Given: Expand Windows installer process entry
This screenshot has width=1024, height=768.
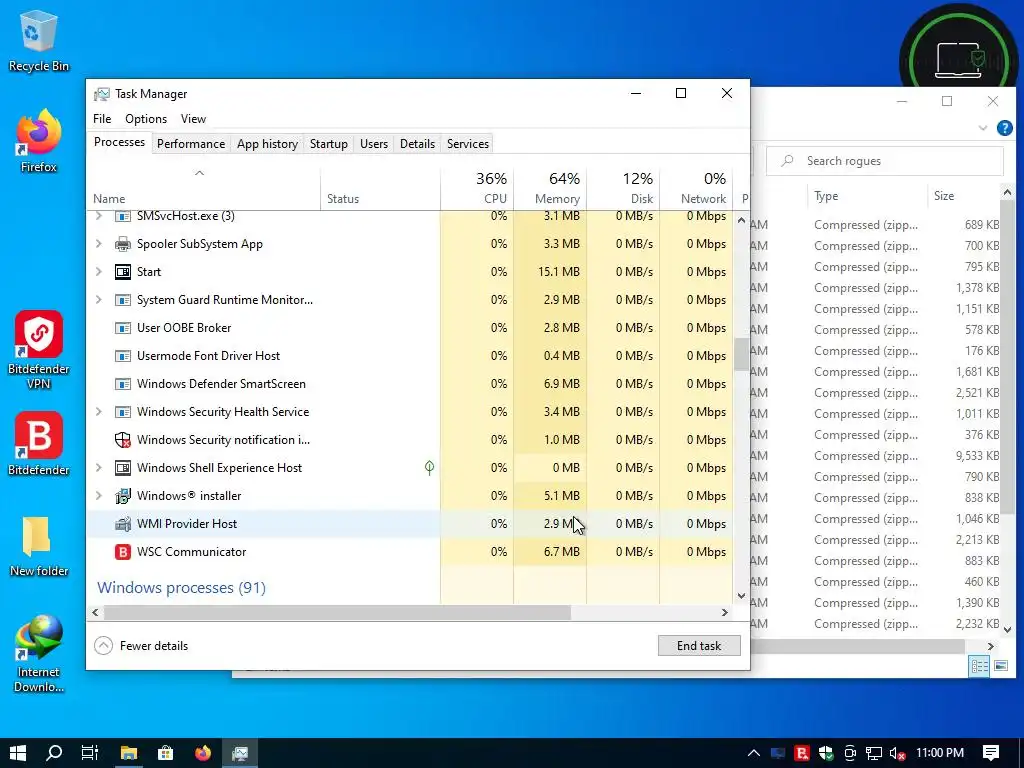Looking at the screenshot, I should point(99,496).
